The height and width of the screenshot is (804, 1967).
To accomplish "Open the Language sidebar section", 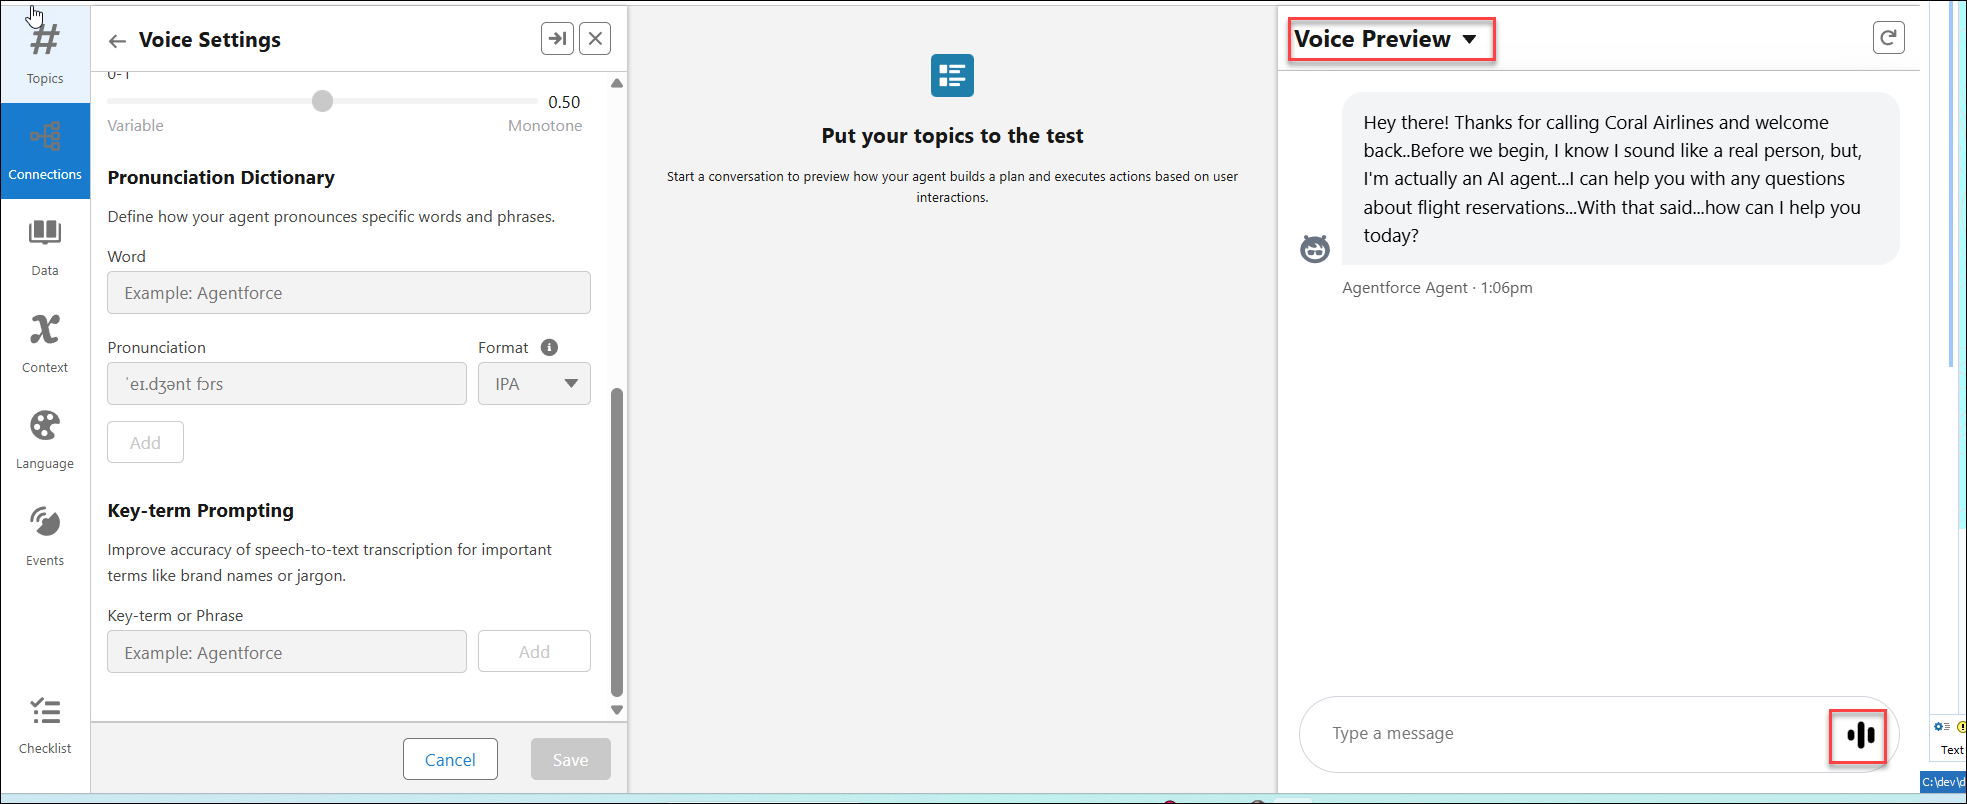I will [x=45, y=441].
